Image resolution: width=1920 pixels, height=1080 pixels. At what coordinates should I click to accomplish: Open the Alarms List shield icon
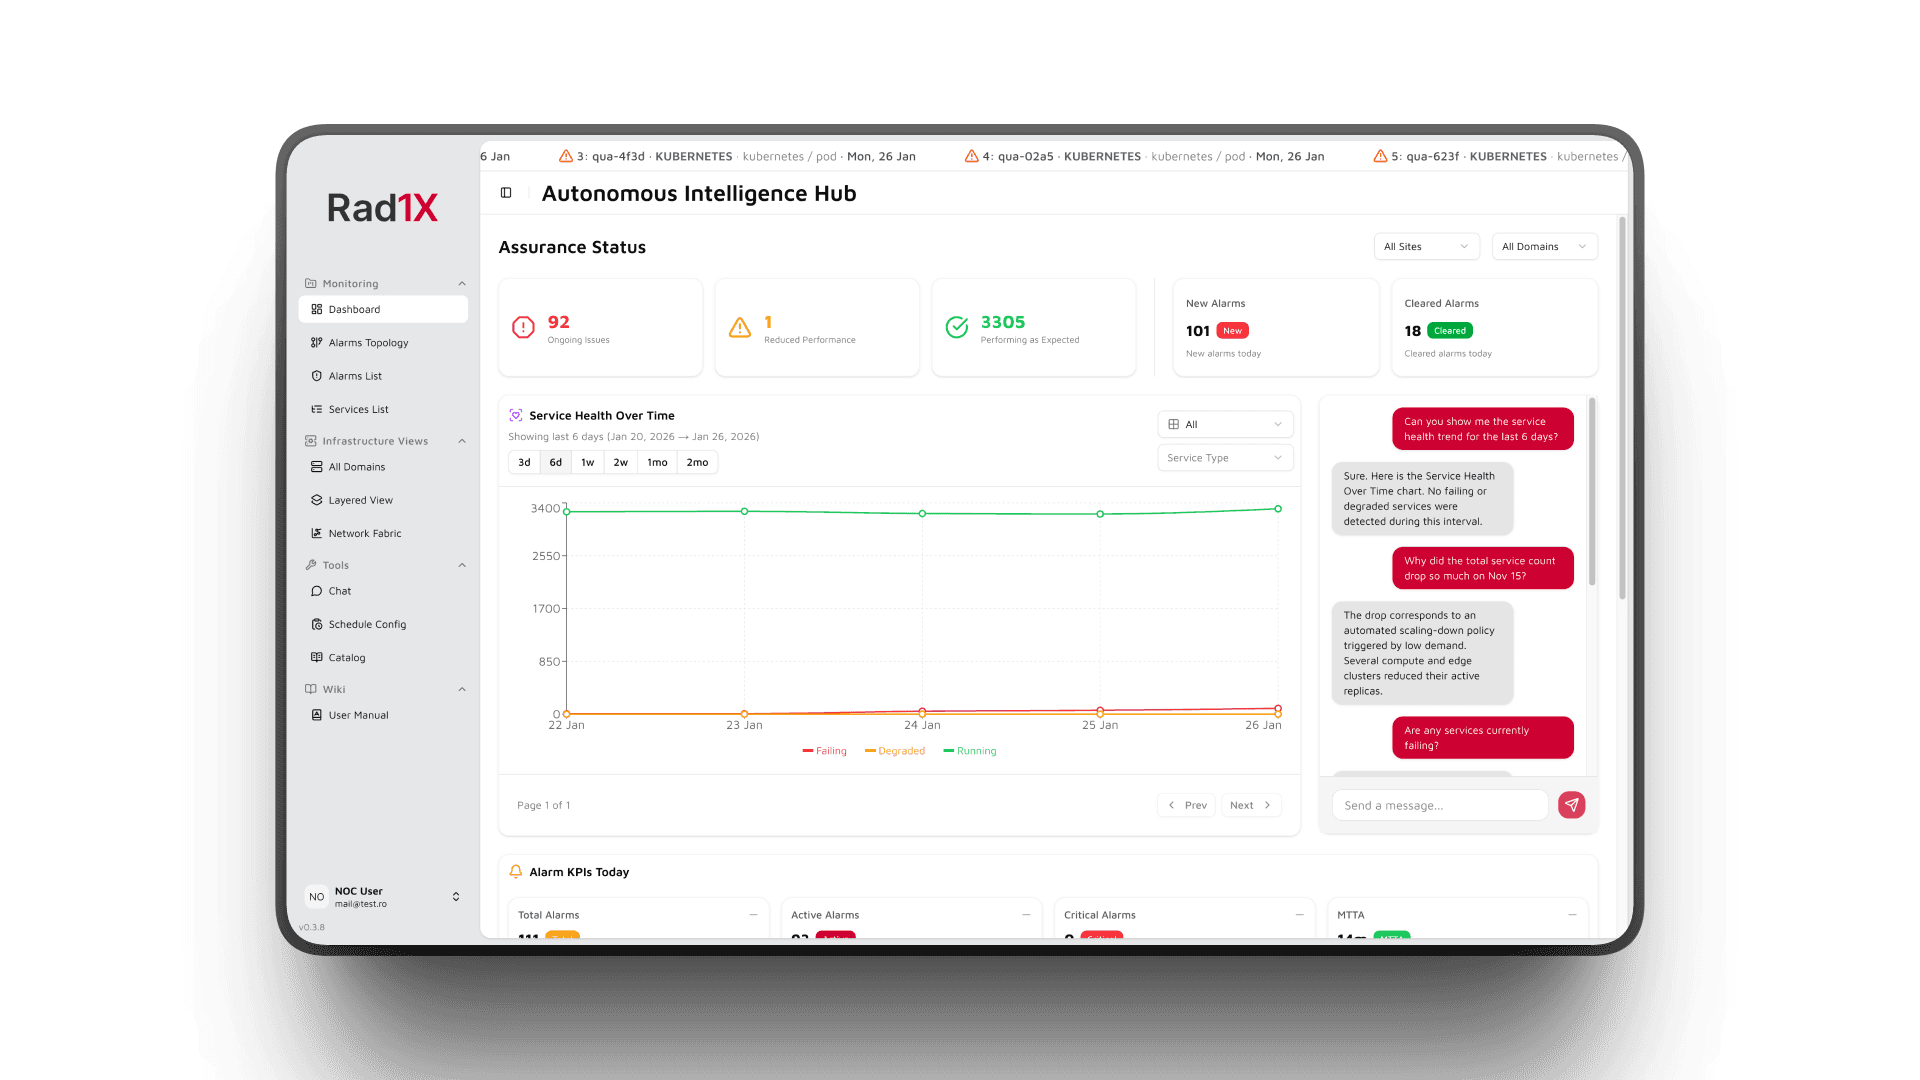click(x=316, y=375)
